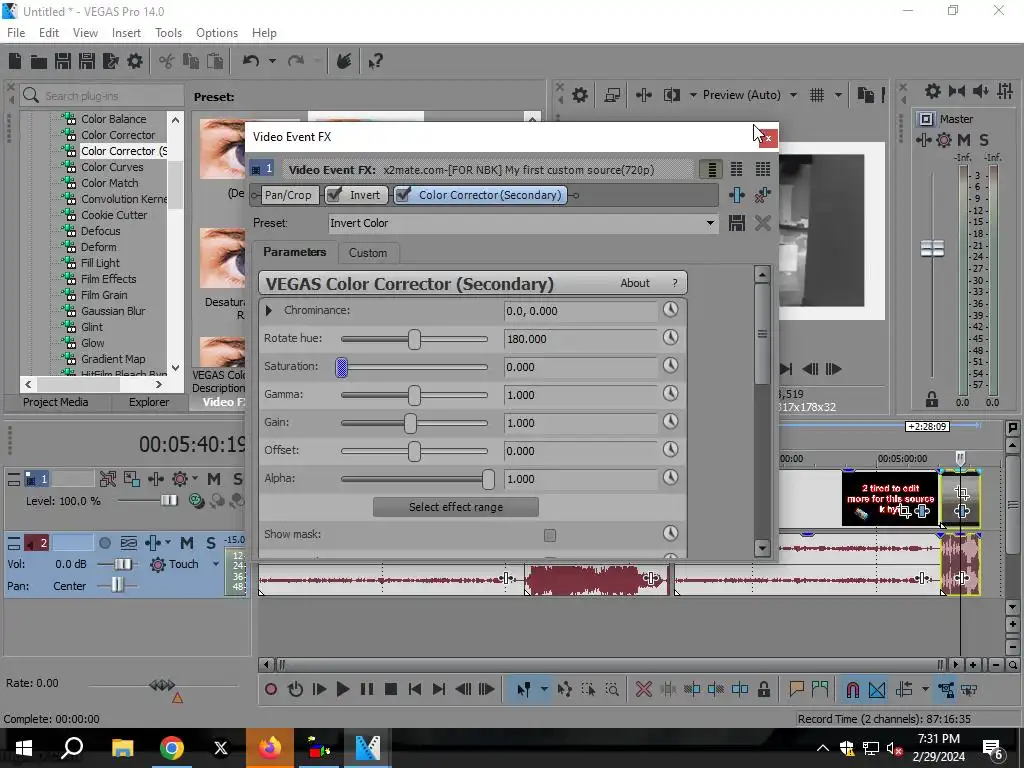Viewport: 1024px width, 768px height.
Task: Click Rotate hue animate clock icon
Action: click(671, 338)
